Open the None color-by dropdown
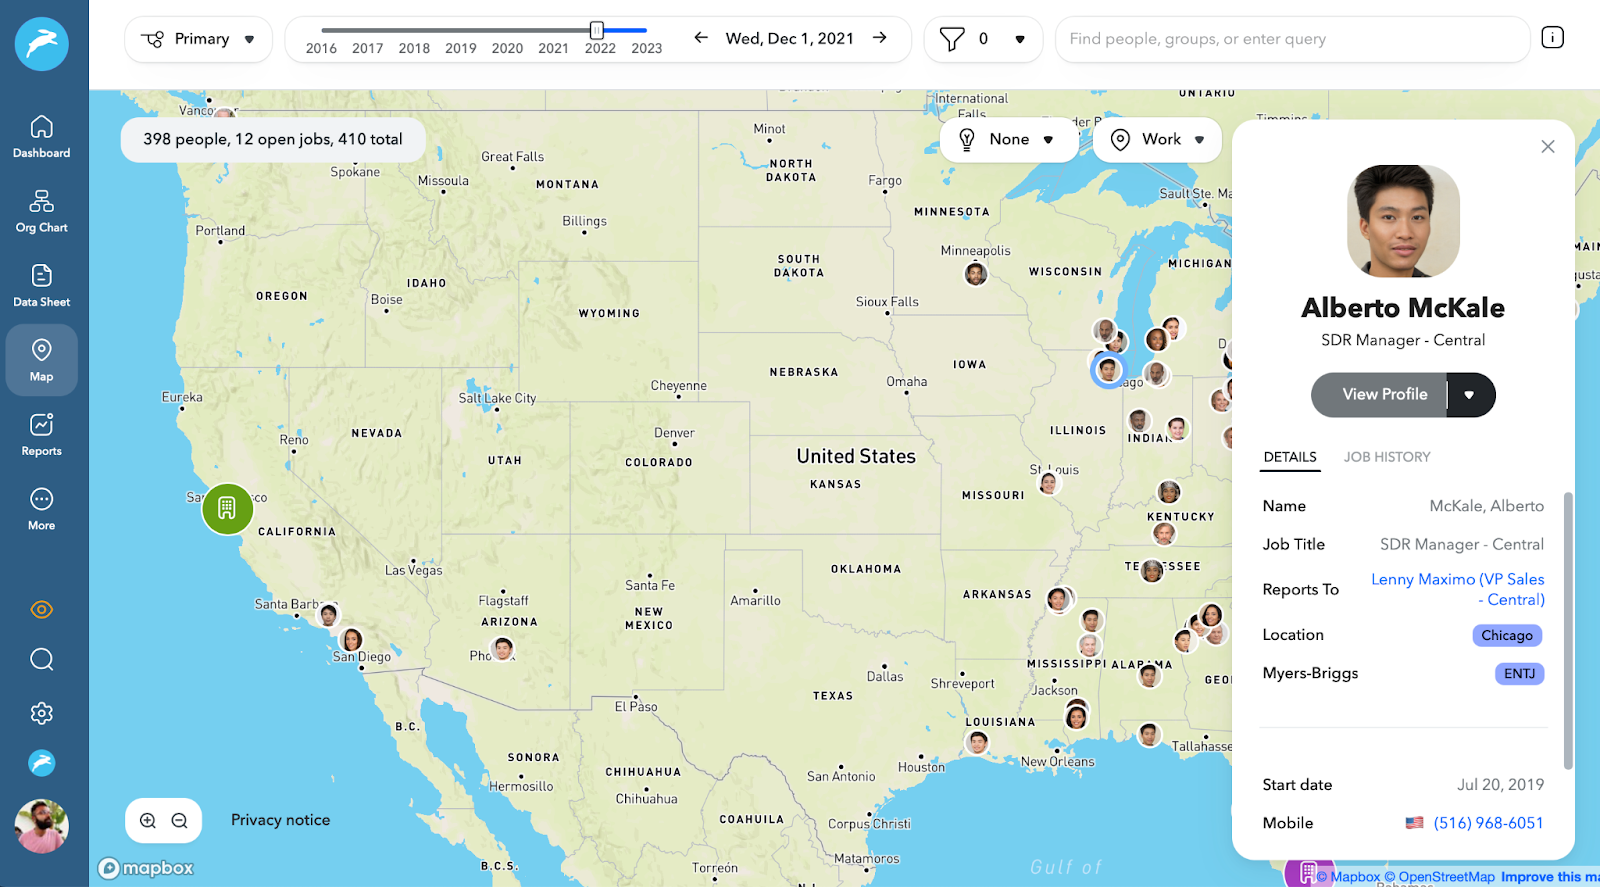Screen dimensions: 1600x887 1008,140
